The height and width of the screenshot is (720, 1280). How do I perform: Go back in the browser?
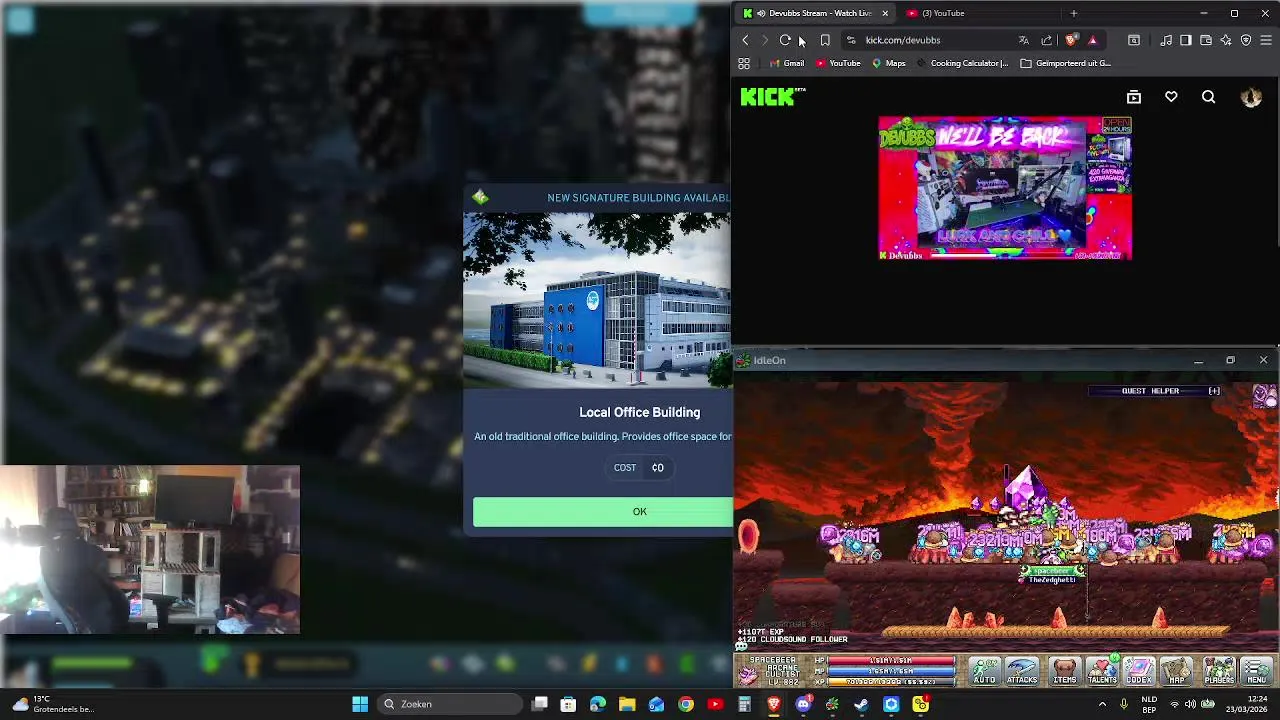point(745,40)
